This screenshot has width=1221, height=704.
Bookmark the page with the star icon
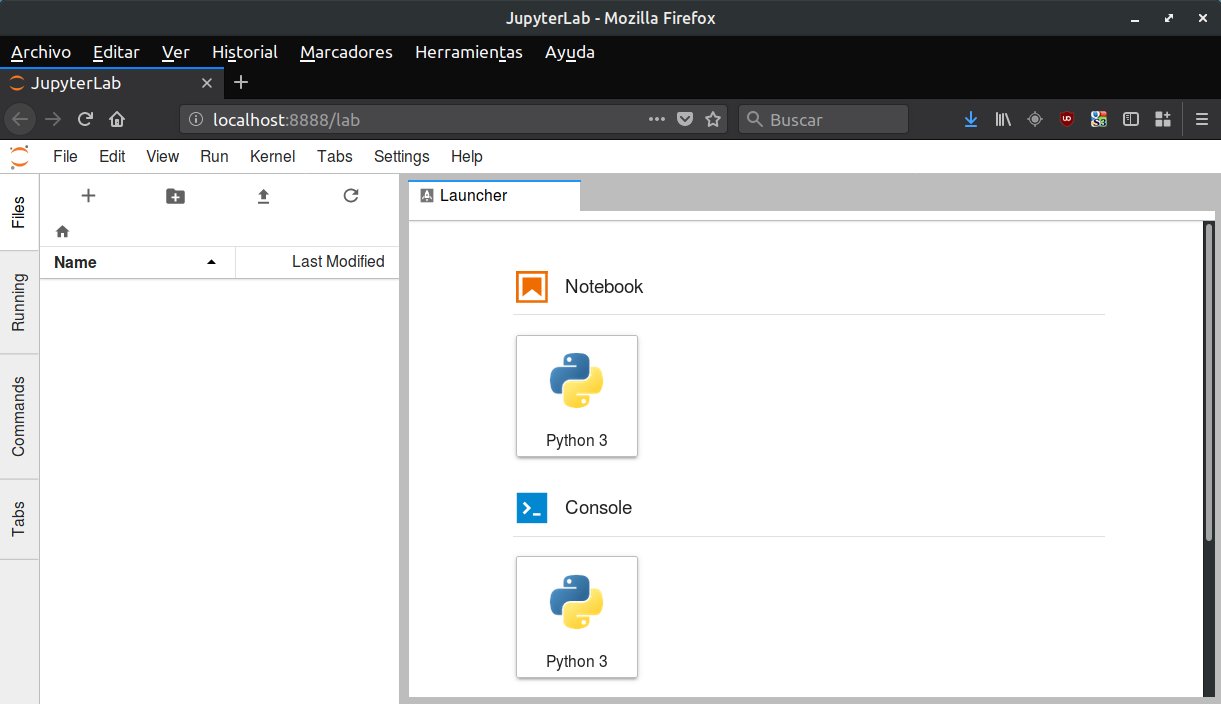713,119
